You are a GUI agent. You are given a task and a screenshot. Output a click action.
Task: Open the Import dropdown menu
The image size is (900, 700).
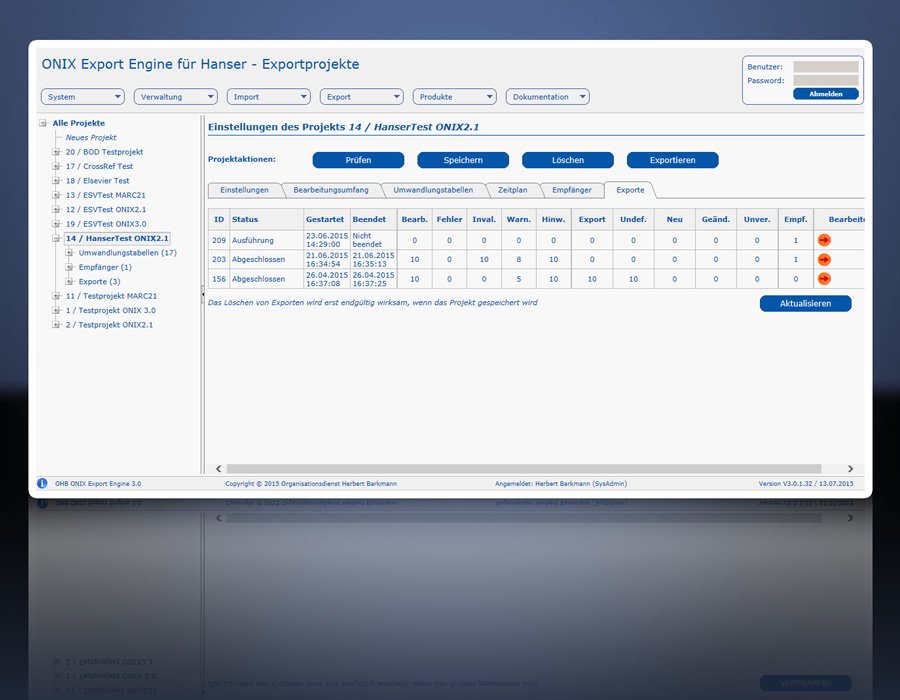coord(269,96)
